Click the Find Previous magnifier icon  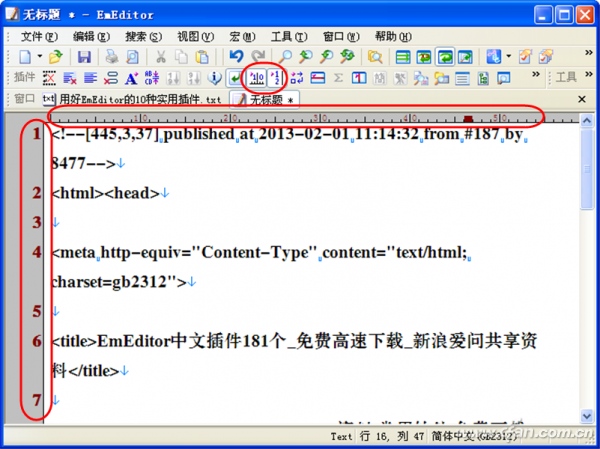pyautogui.click(x=326, y=57)
